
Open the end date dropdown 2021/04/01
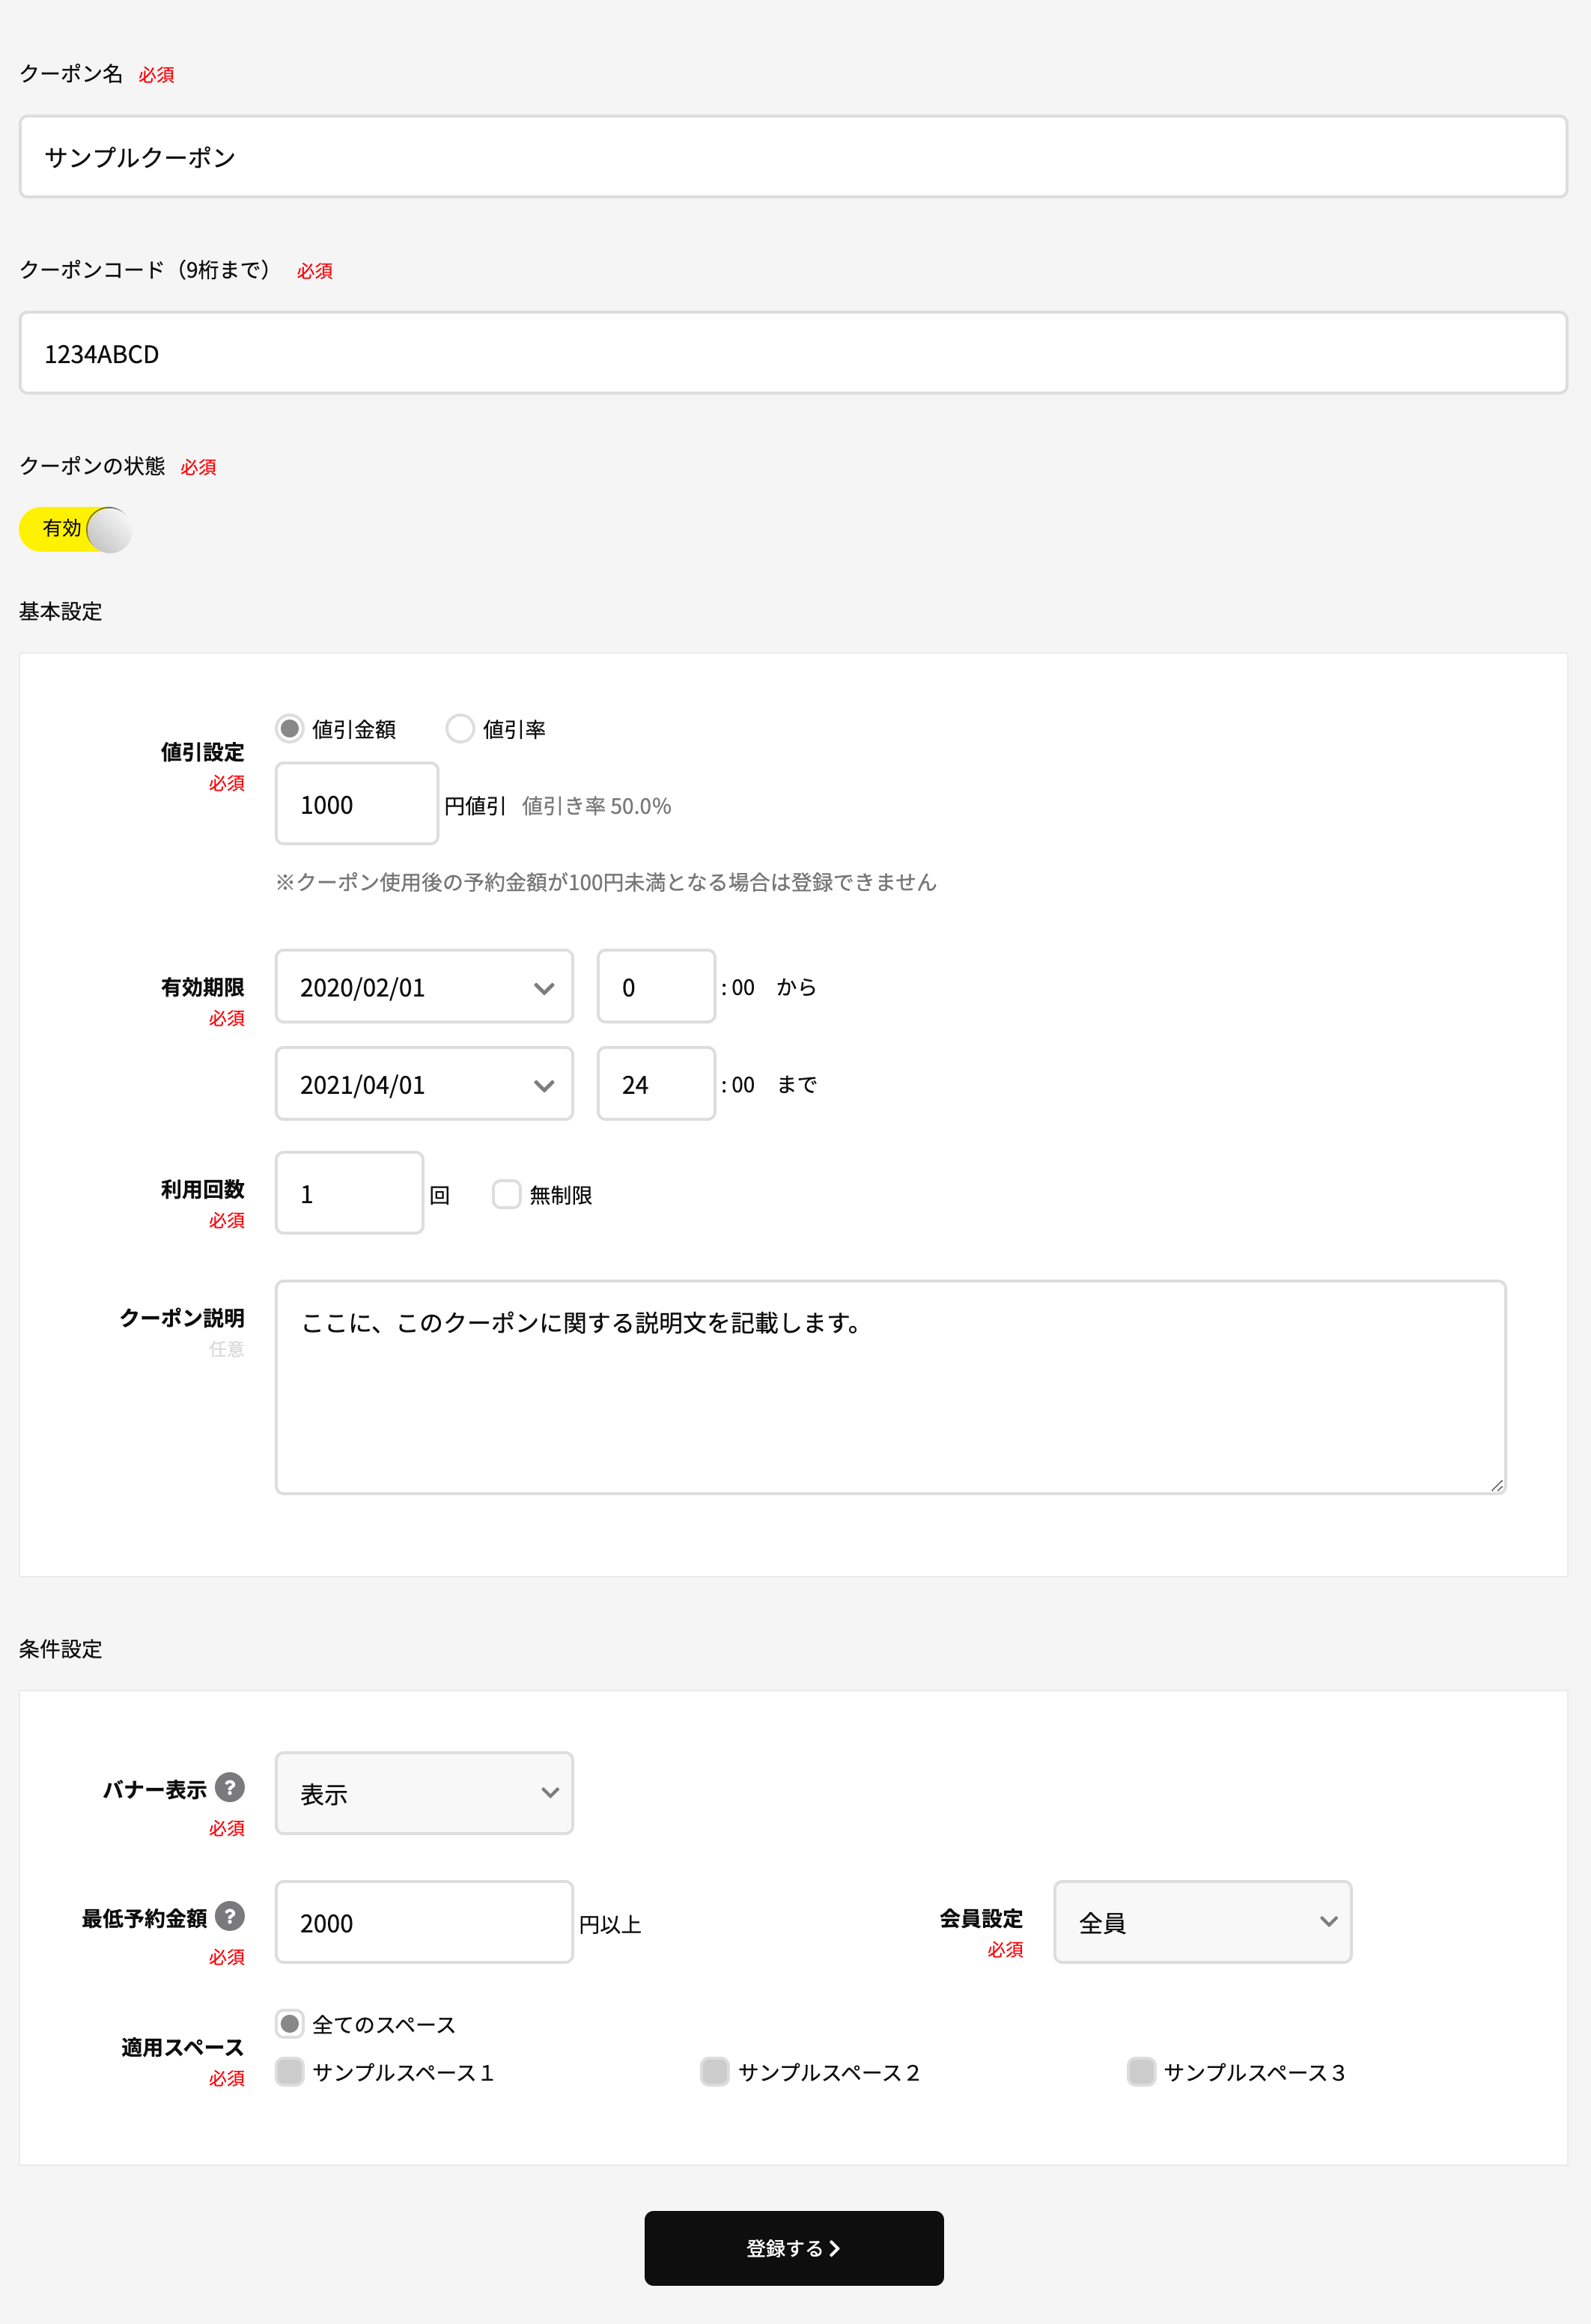click(x=424, y=1084)
